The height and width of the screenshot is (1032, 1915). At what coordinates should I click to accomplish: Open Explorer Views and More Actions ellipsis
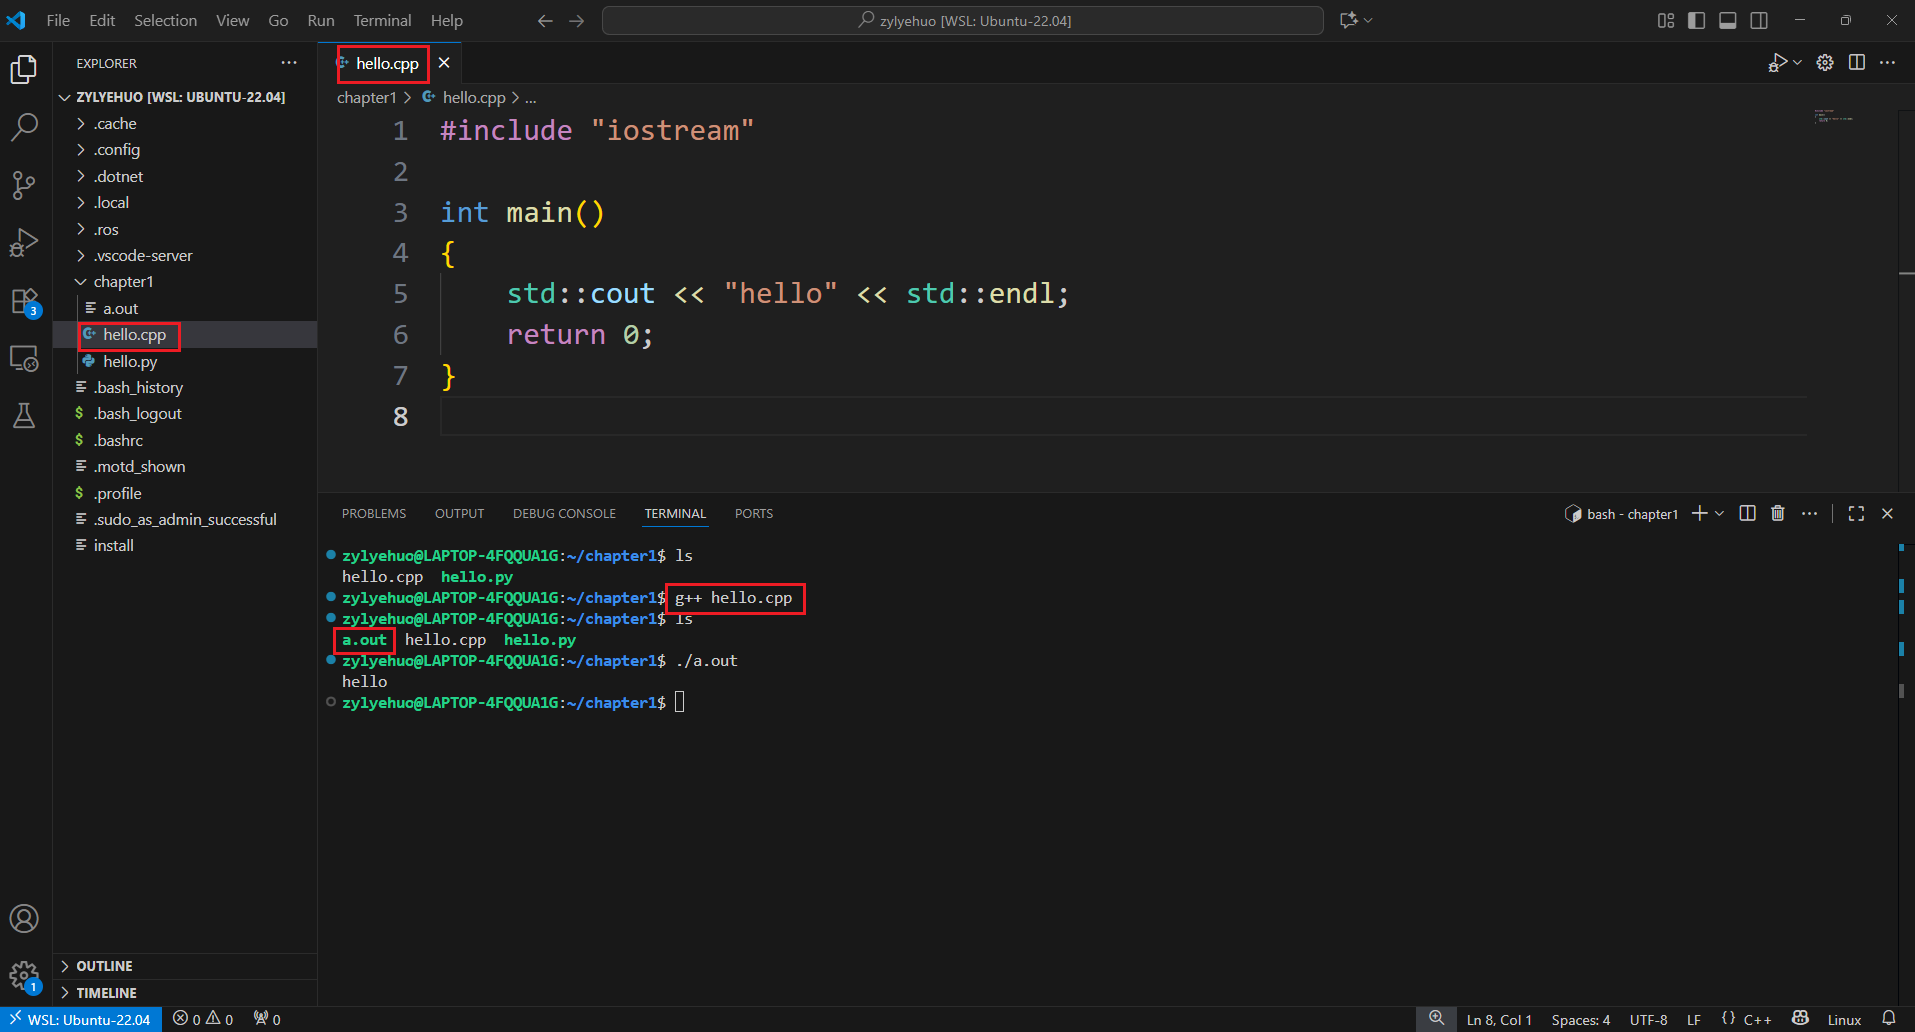click(x=289, y=63)
